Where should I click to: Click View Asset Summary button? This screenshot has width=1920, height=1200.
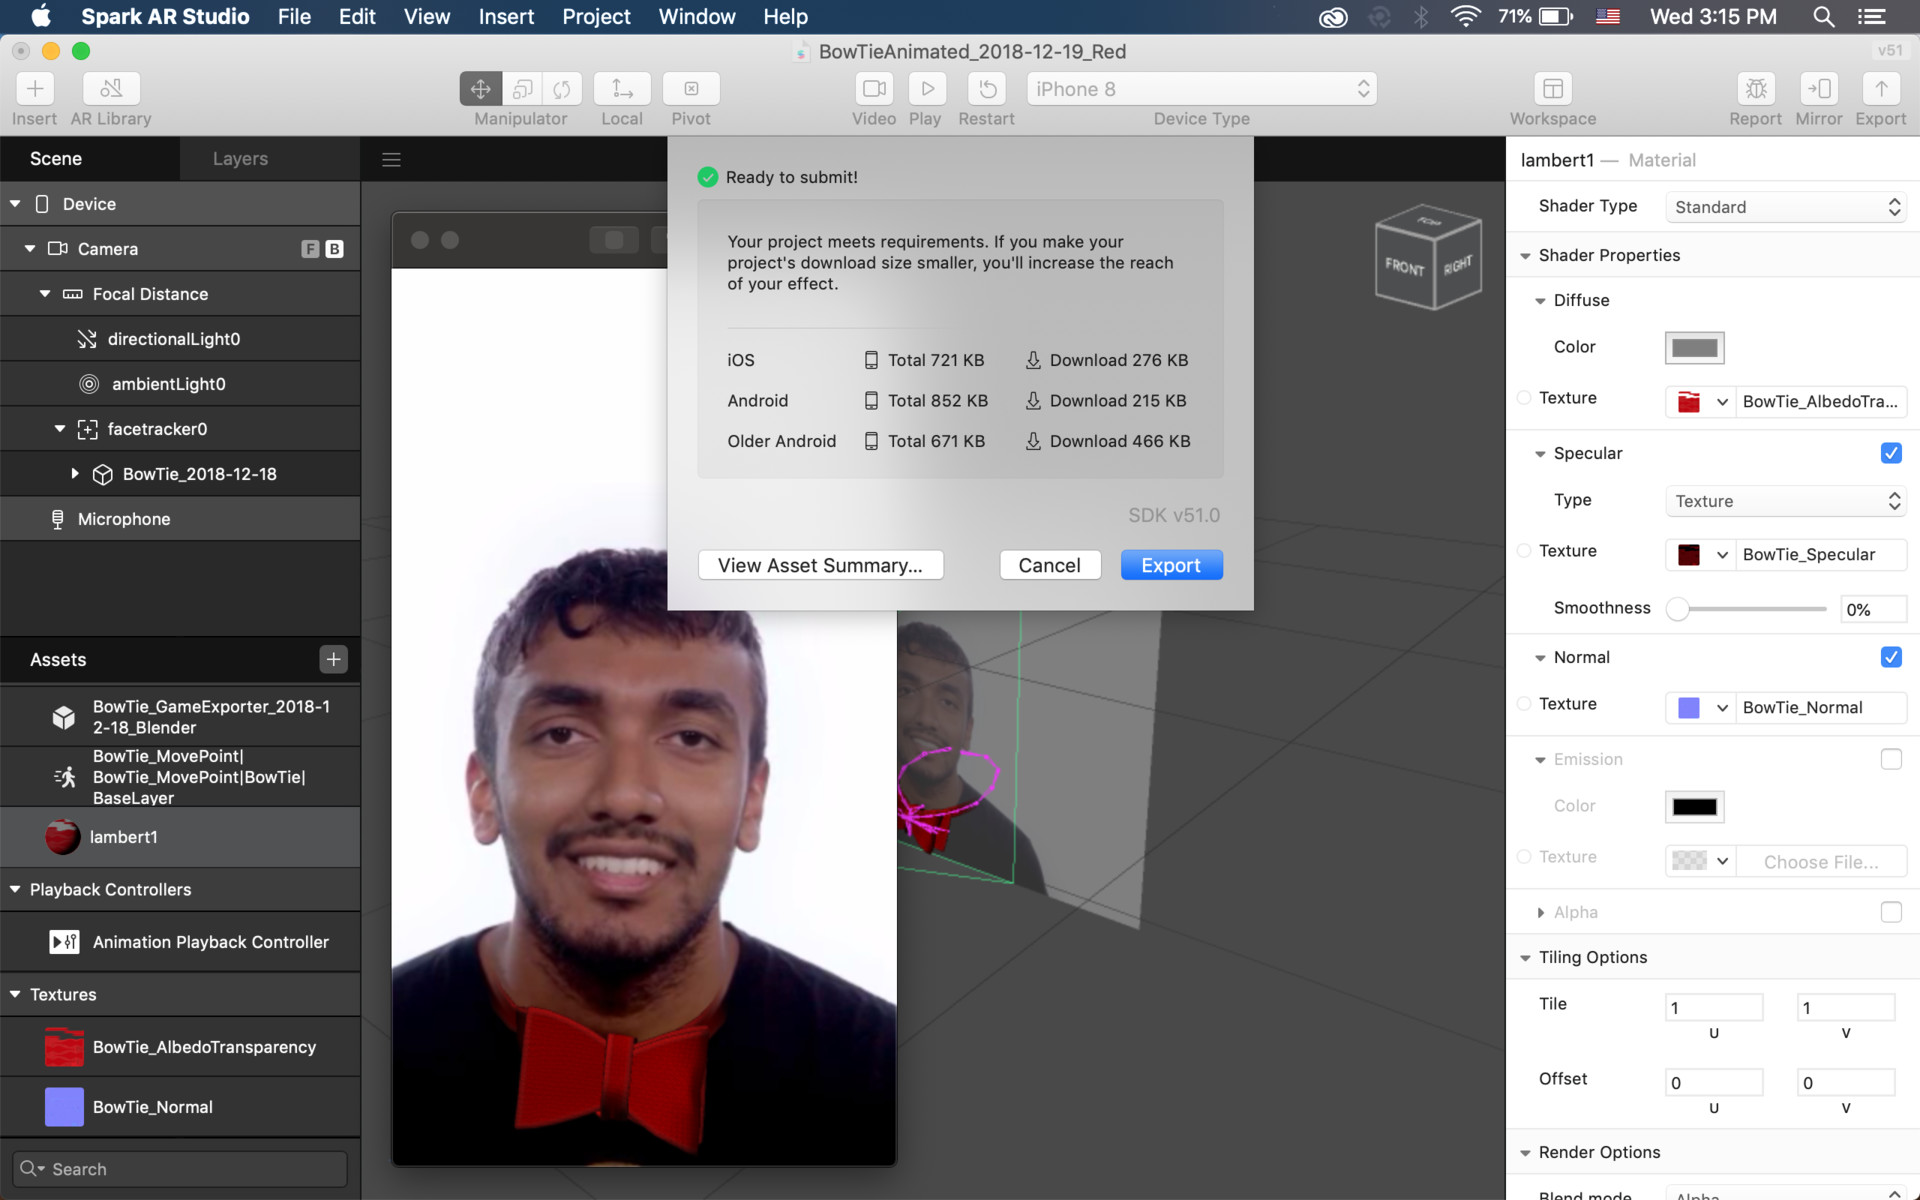pos(820,565)
